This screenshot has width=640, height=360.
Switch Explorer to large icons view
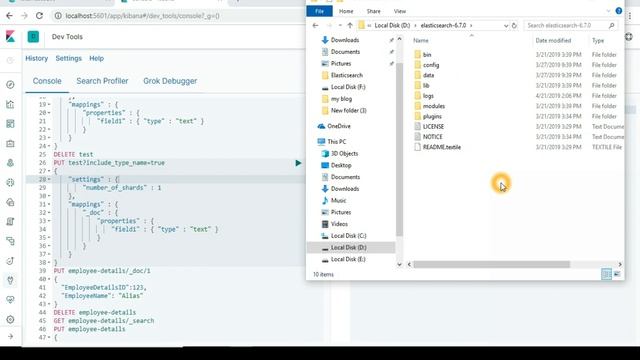tap(617, 274)
